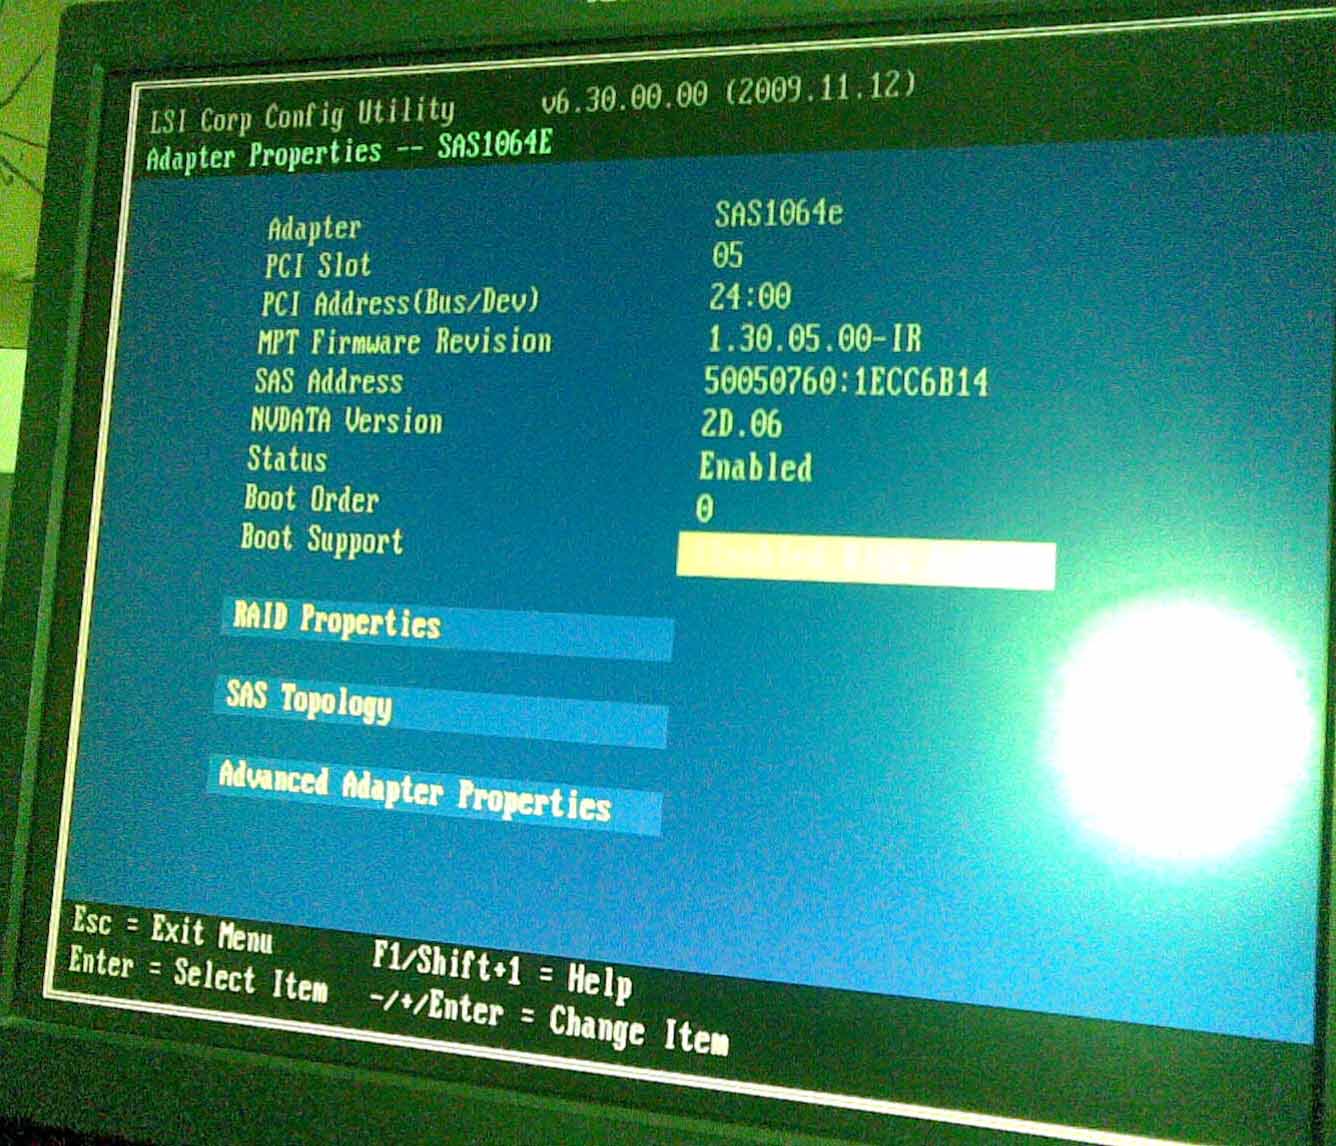Click the 'Esc = Exit Menu' hint
Viewport: 1336px width, 1146px height.
(172, 929)
